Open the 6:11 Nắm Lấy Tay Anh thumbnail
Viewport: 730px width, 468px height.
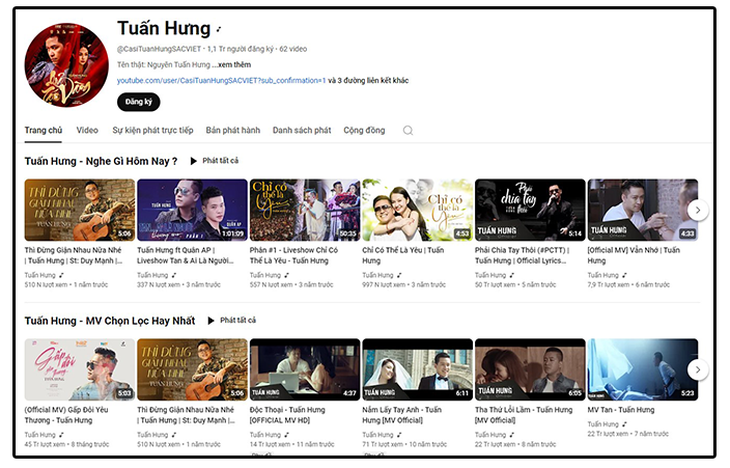[418, 370]
